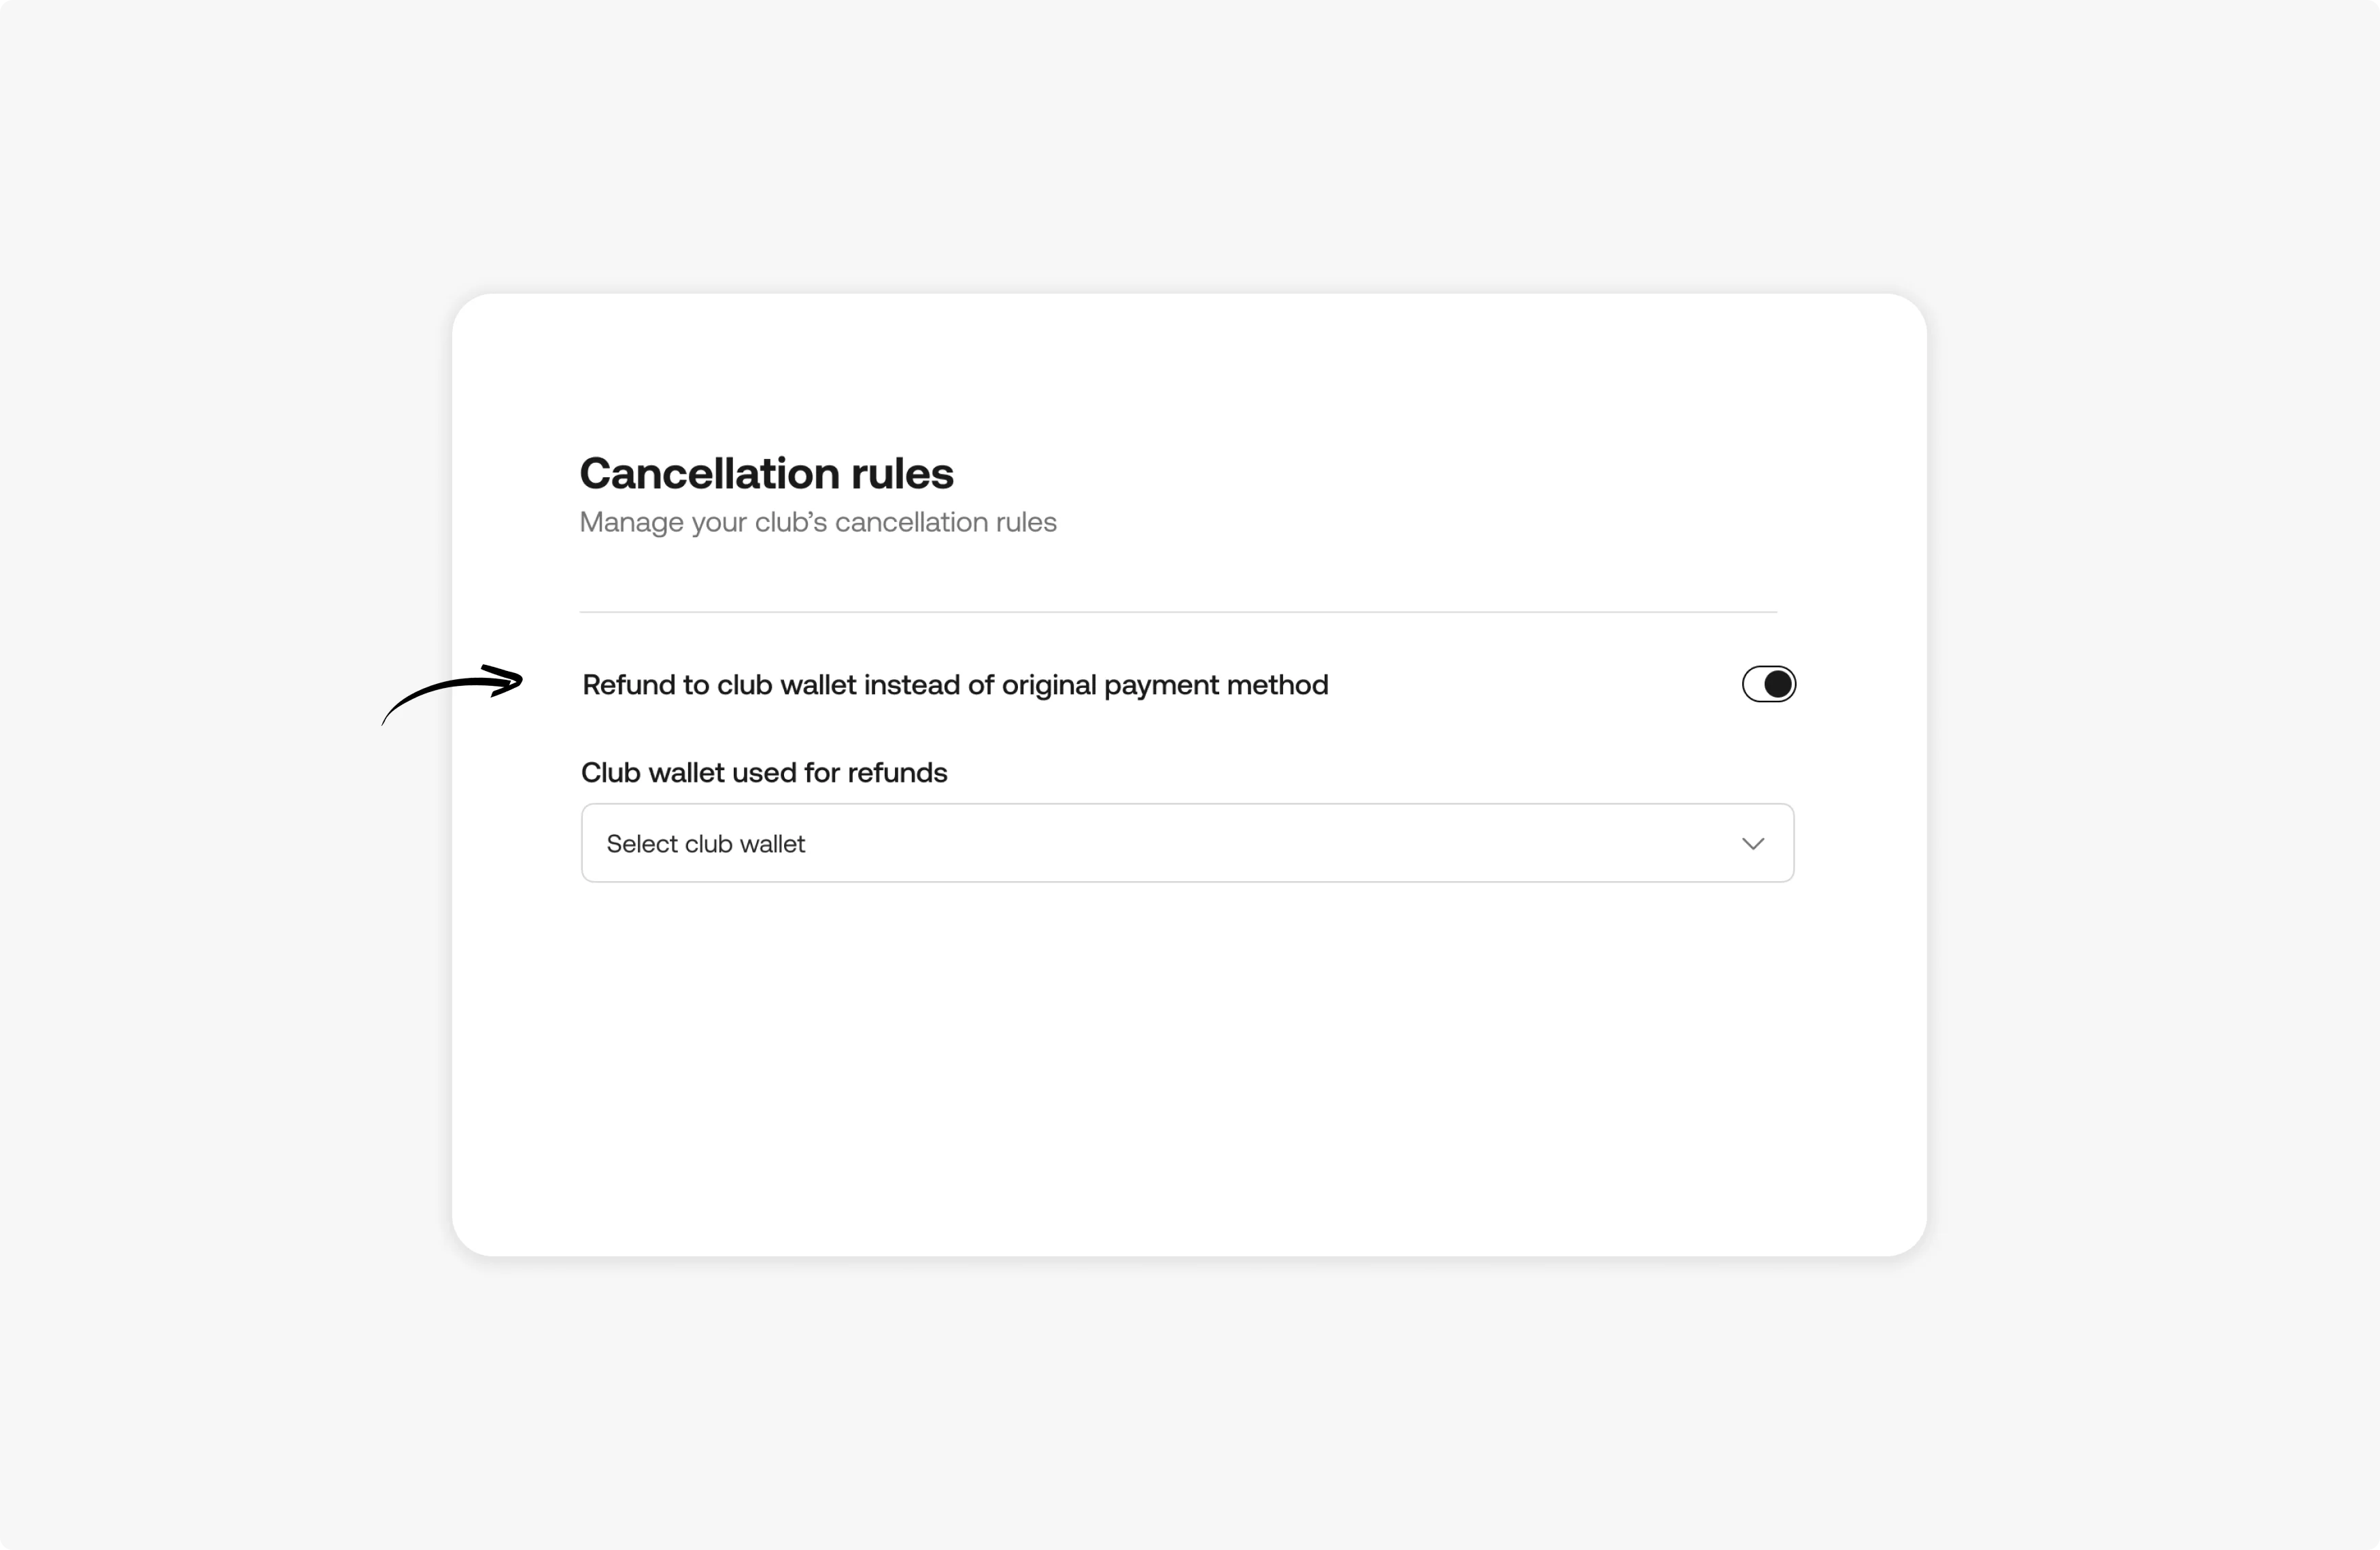Screen dimensions: 2380x1550
Task: Click the refund to club wallet label text
Action: pos(955,684)
